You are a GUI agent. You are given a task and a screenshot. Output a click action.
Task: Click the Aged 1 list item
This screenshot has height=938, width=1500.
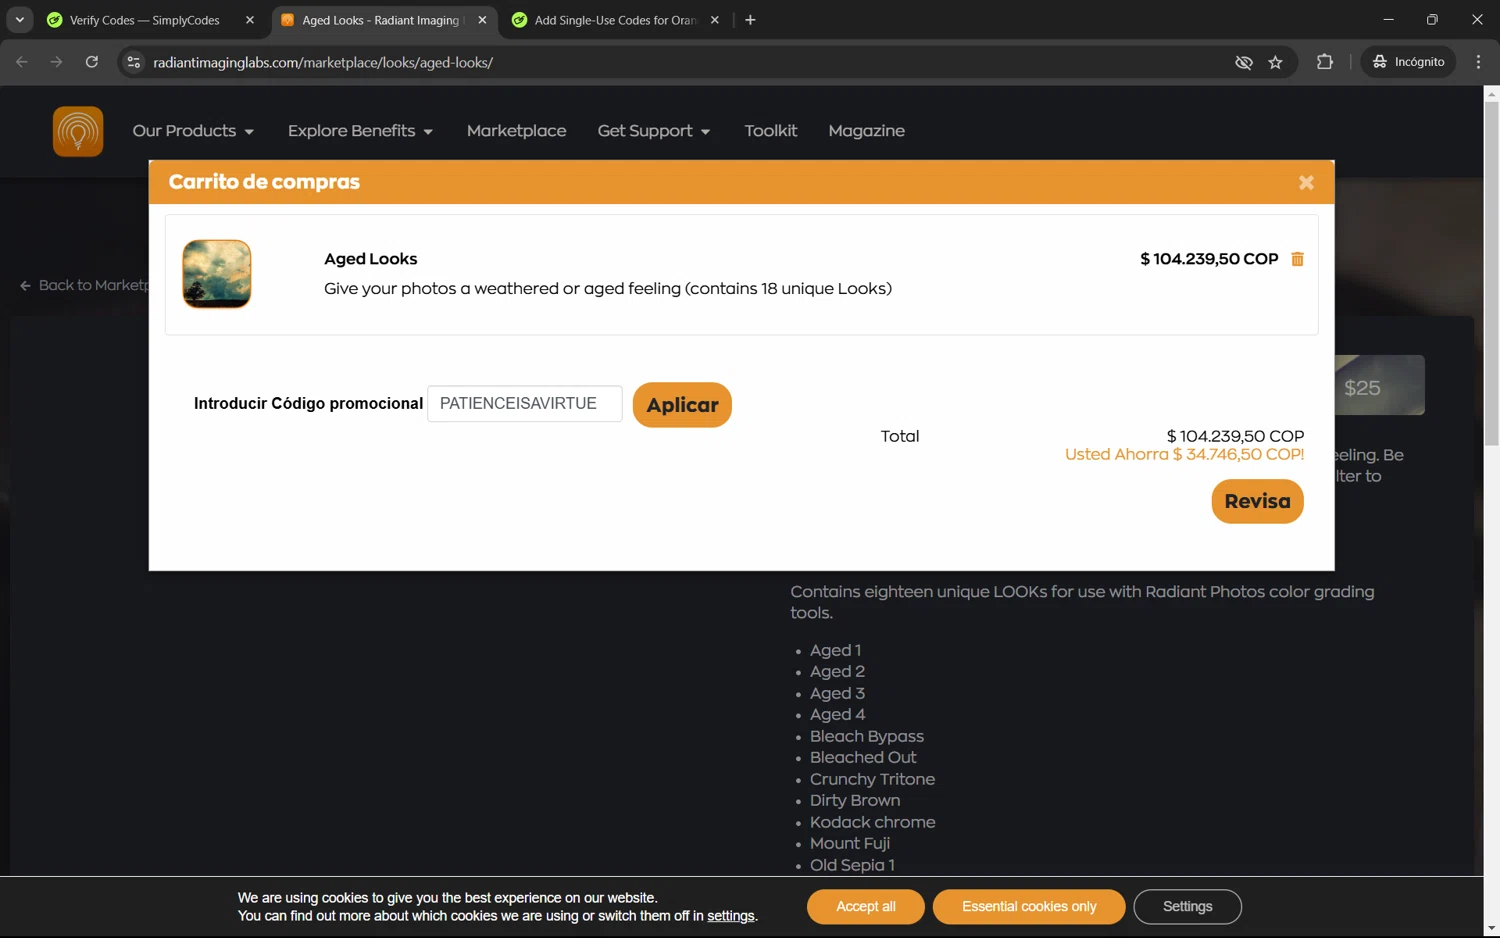(835, 650)
